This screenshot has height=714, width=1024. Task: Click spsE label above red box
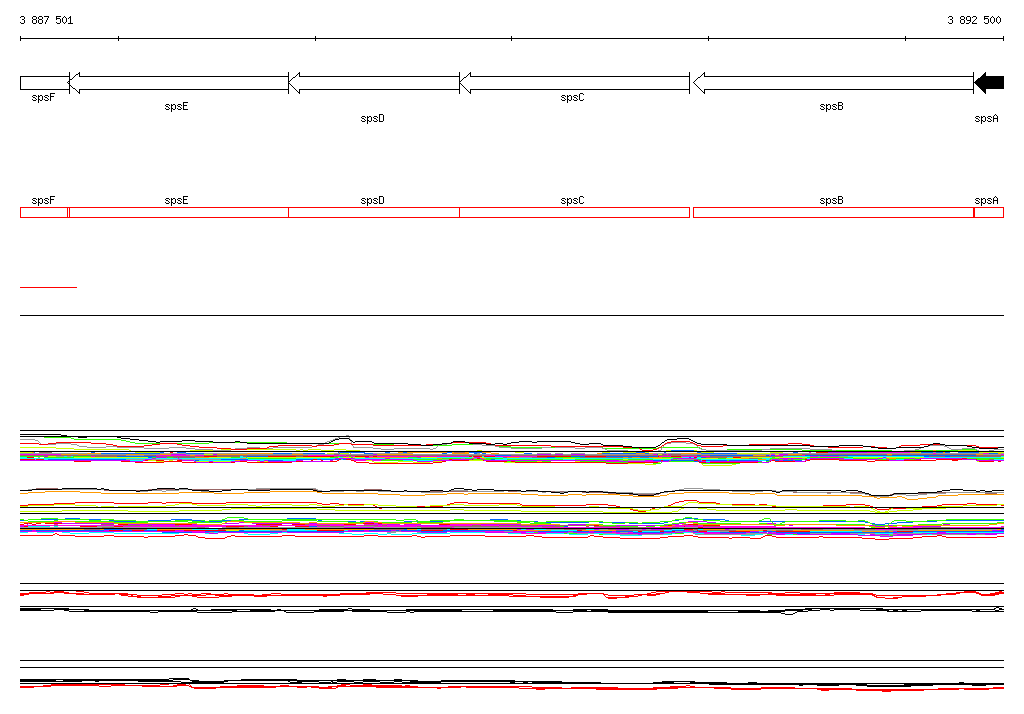coord(176,201)
